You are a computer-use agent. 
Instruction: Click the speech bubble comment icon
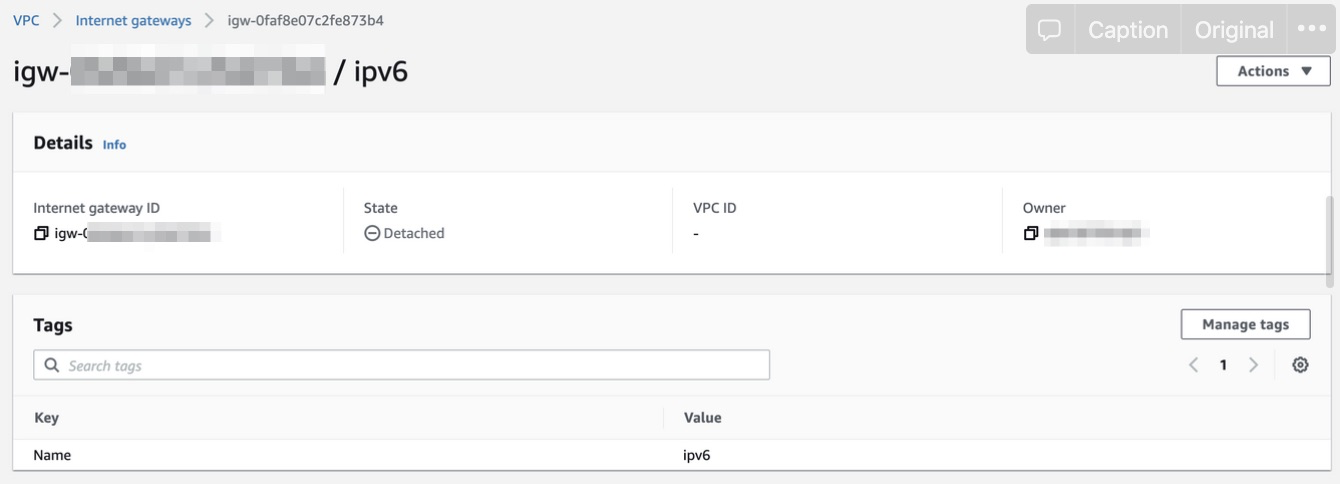[x=1049, y=30]
